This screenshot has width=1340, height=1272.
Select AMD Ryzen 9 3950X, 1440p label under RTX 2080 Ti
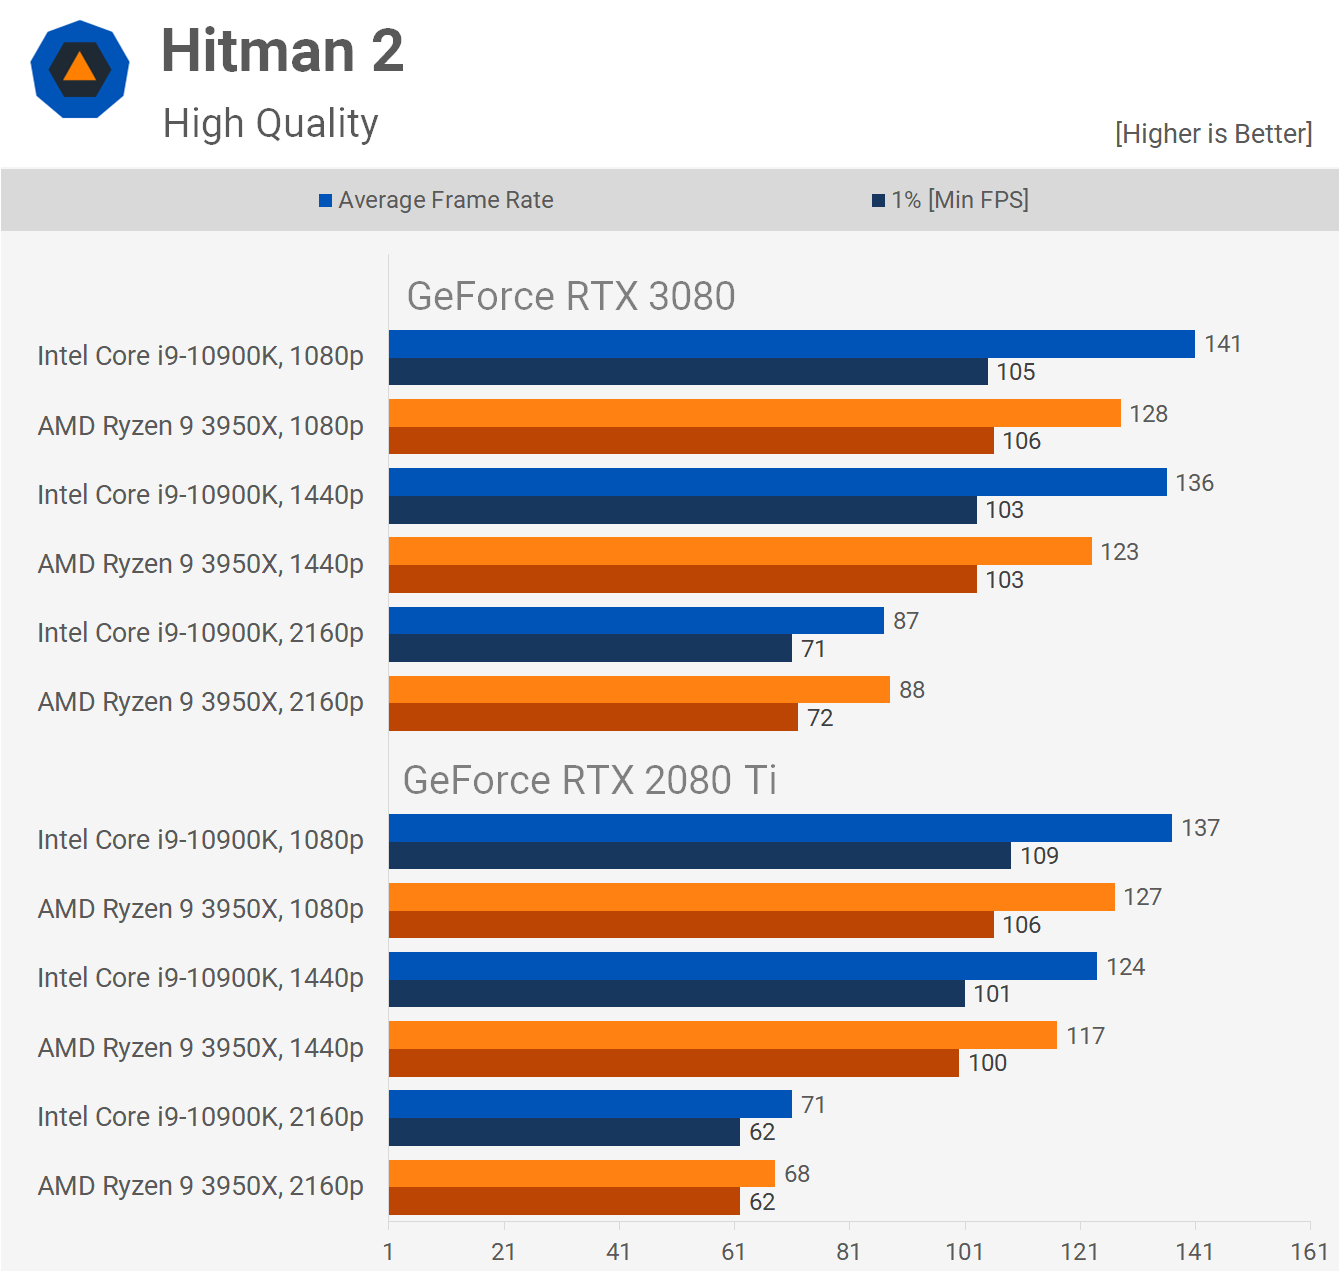click(x=201, y=1048)
